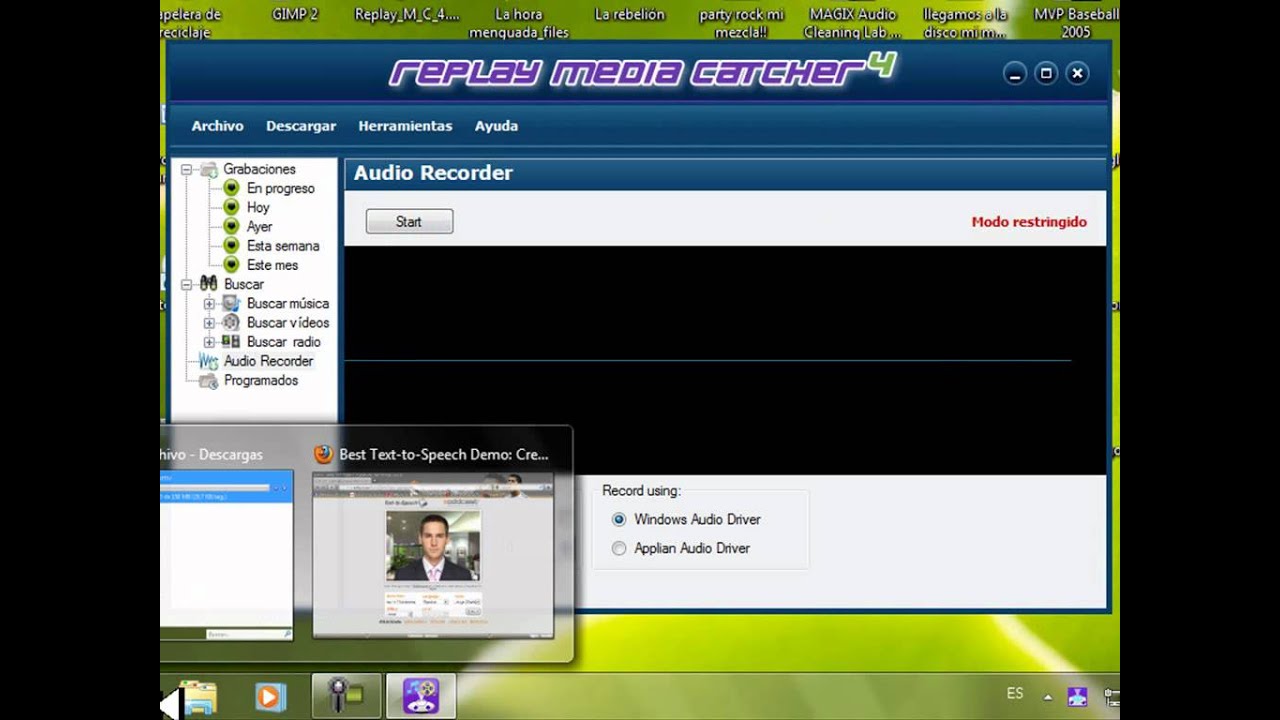Open the Archivo menu

217,126
